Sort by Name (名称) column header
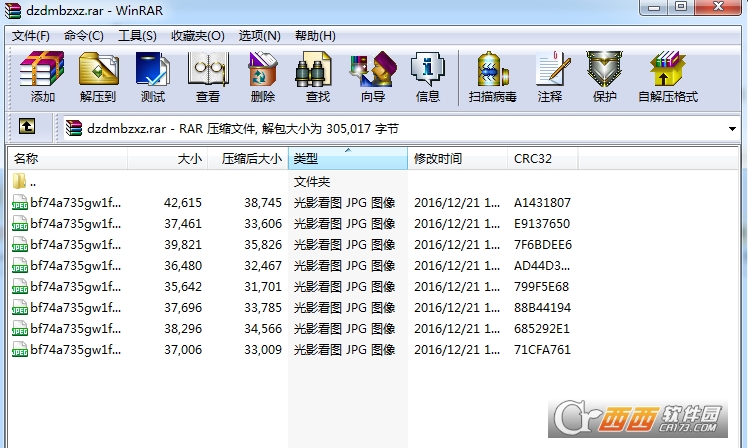The width and height of the screenshot is (748, 448). [x=67, y=158]
